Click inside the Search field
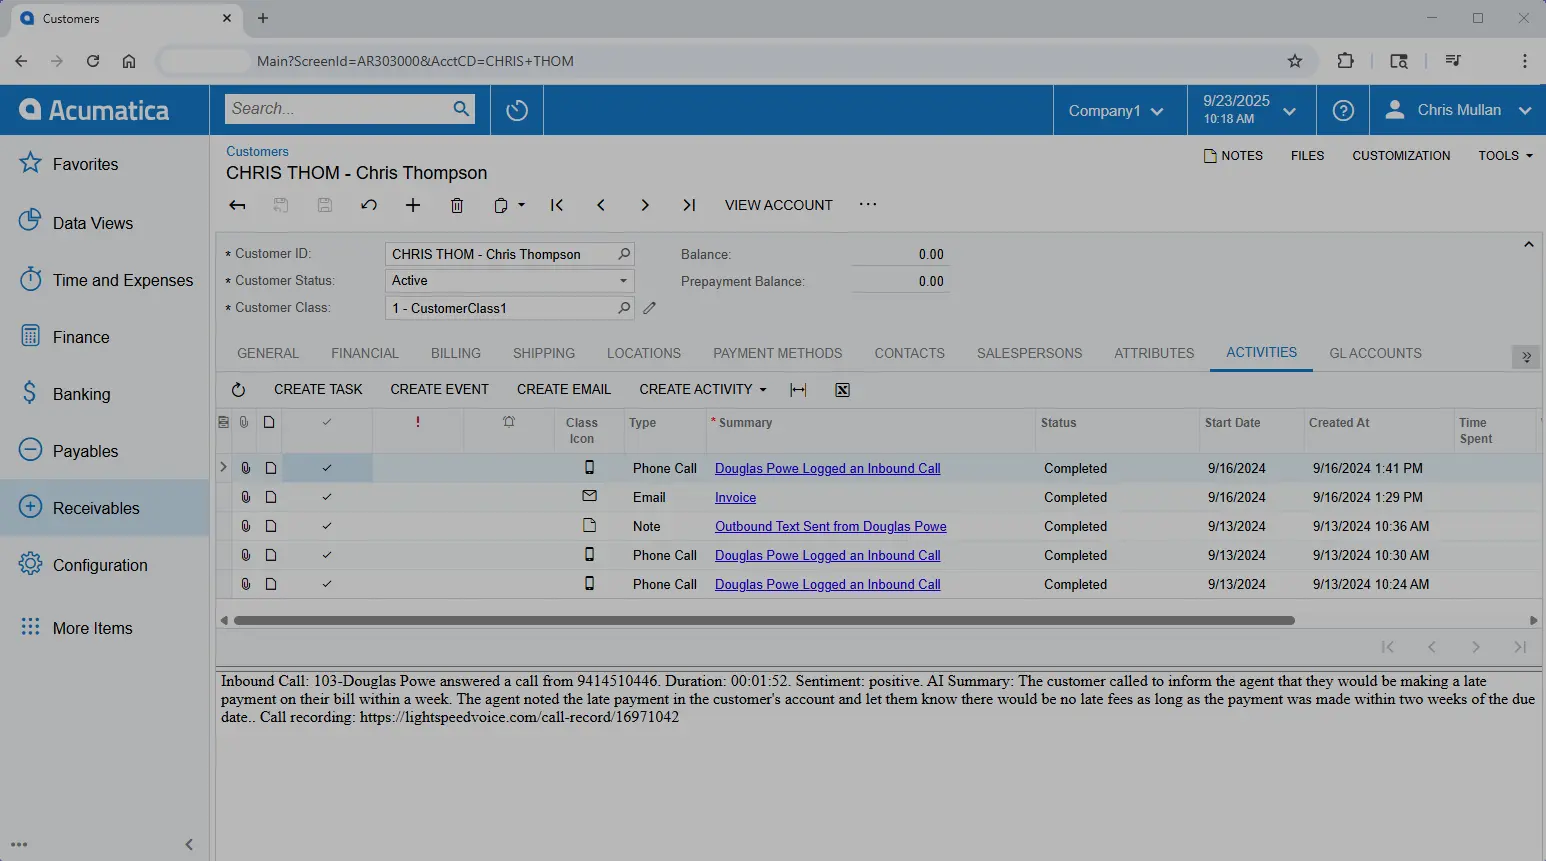1546x861 pixels. pos(340,108)
